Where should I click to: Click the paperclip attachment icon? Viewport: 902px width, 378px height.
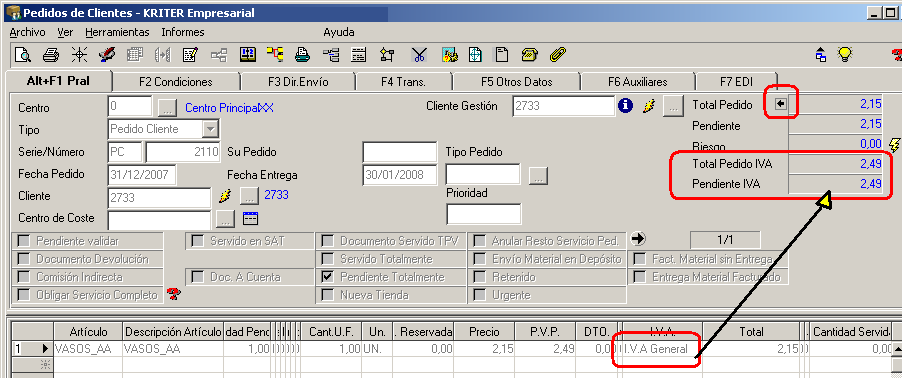pyautogui.click(x=557, y=55)
